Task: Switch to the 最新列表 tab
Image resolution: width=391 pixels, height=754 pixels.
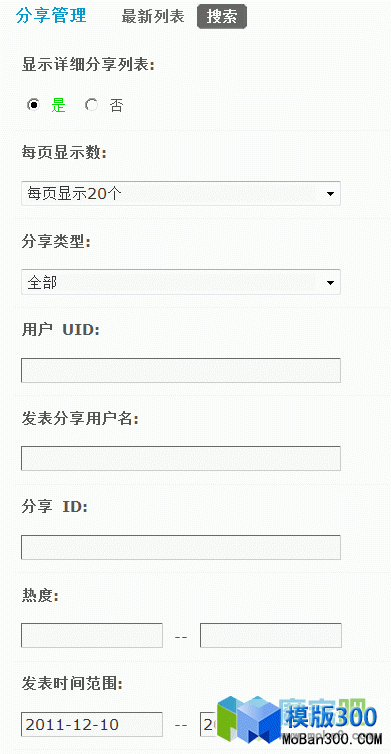Action: [153, 16]
